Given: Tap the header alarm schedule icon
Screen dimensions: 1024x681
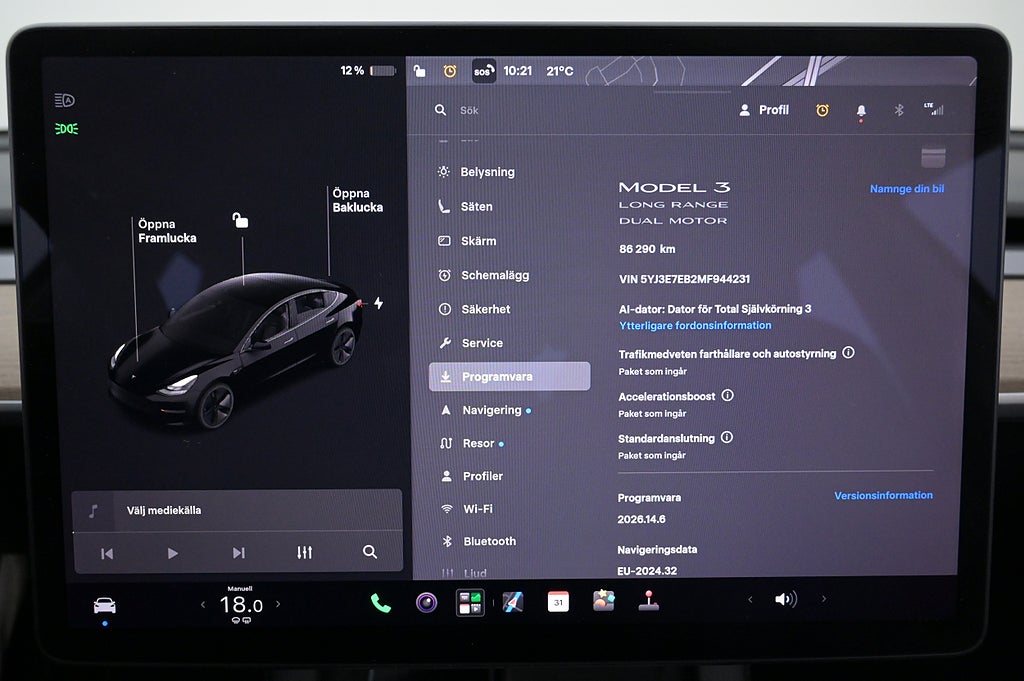Looking at the screenshot, I should 823,110.
